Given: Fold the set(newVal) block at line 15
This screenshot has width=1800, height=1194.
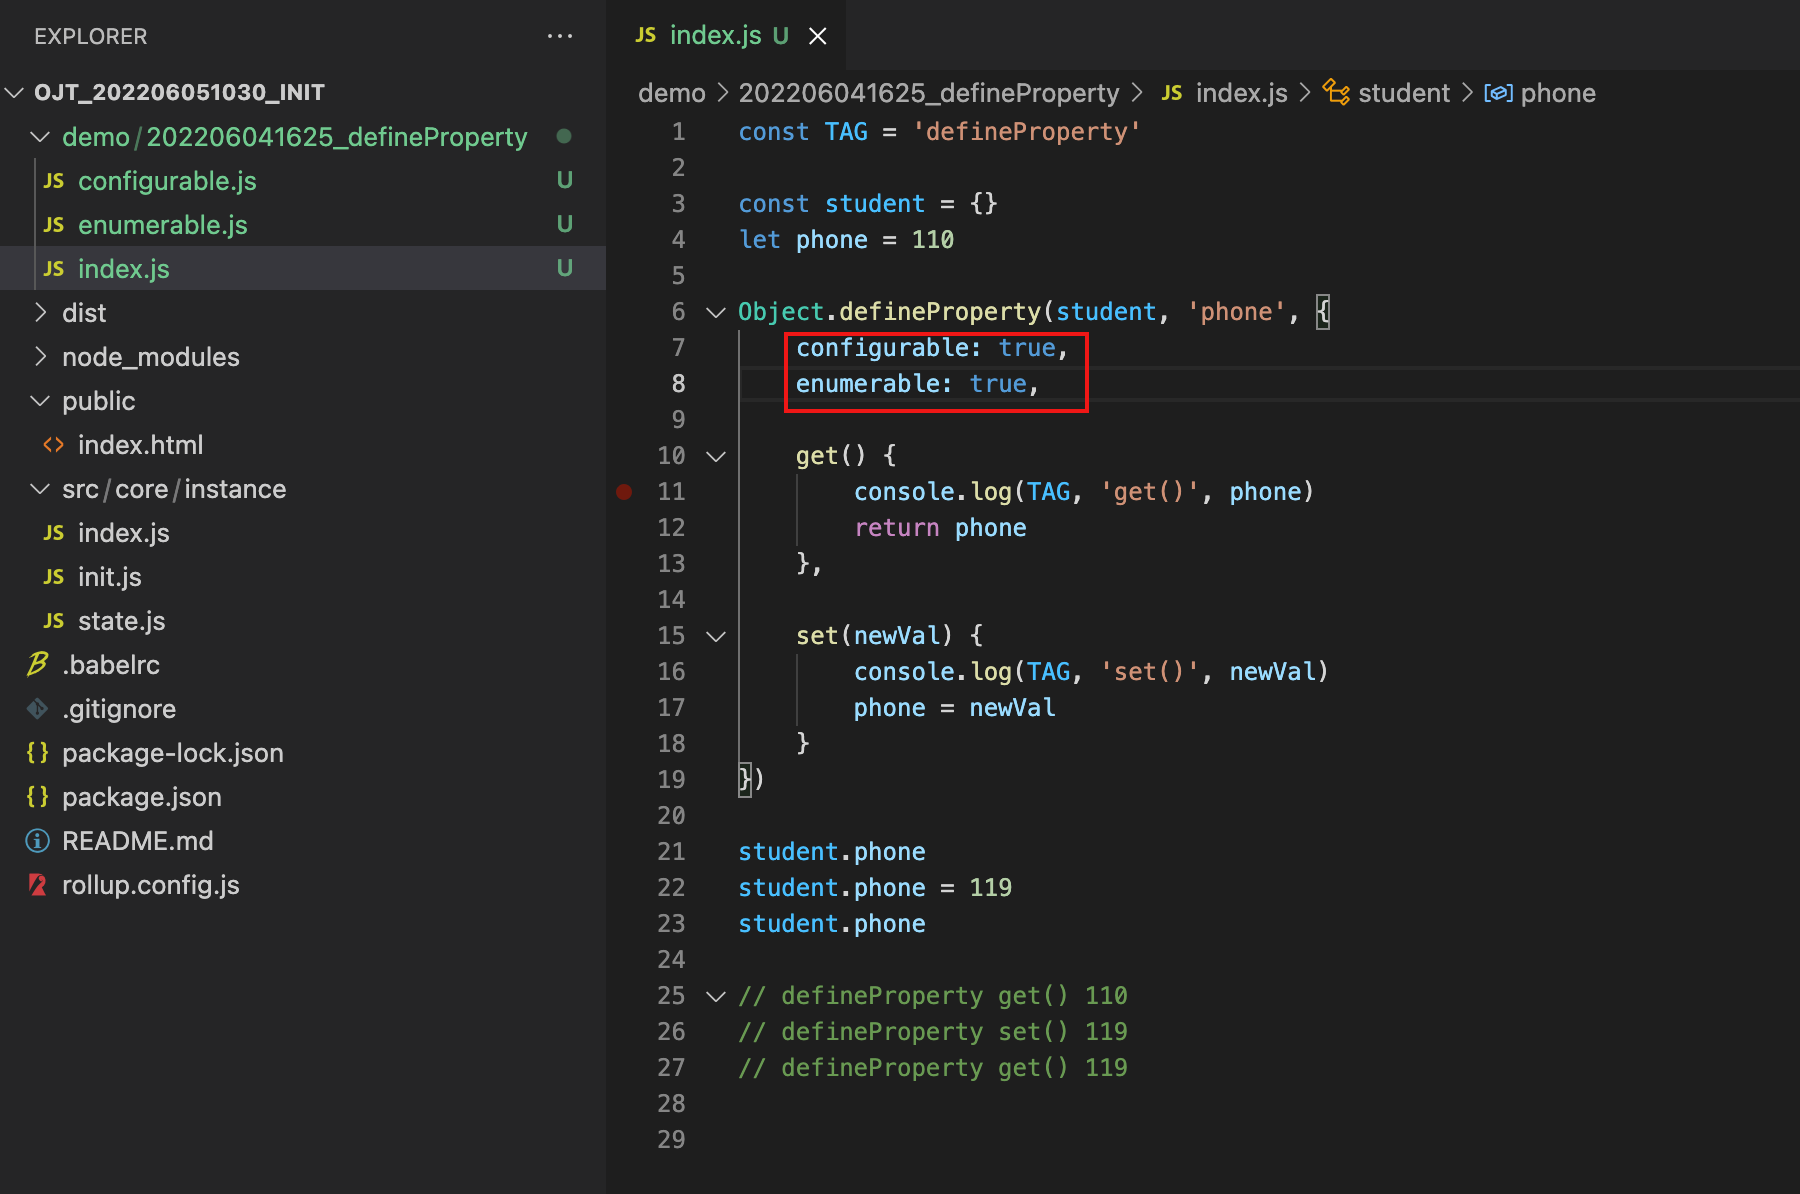Looking at the screenshot, I should [716, 637].
